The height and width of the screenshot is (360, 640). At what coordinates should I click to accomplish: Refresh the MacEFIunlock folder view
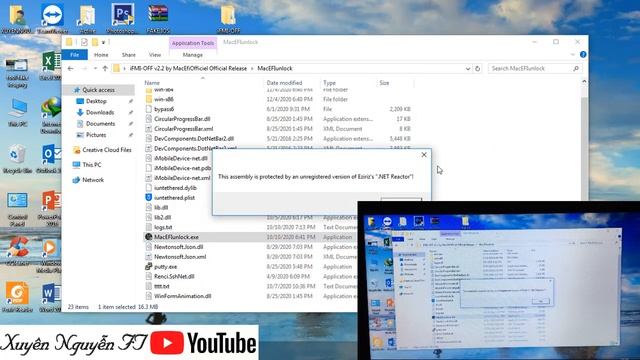tap(478, 69)
